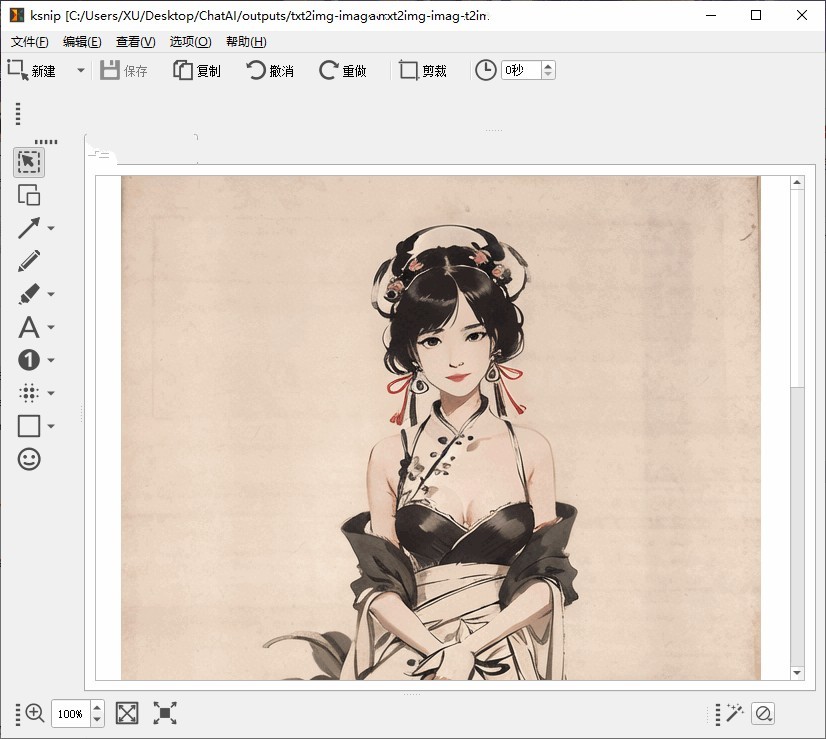Copy the image using 复制 button

[x=197, y=71]
